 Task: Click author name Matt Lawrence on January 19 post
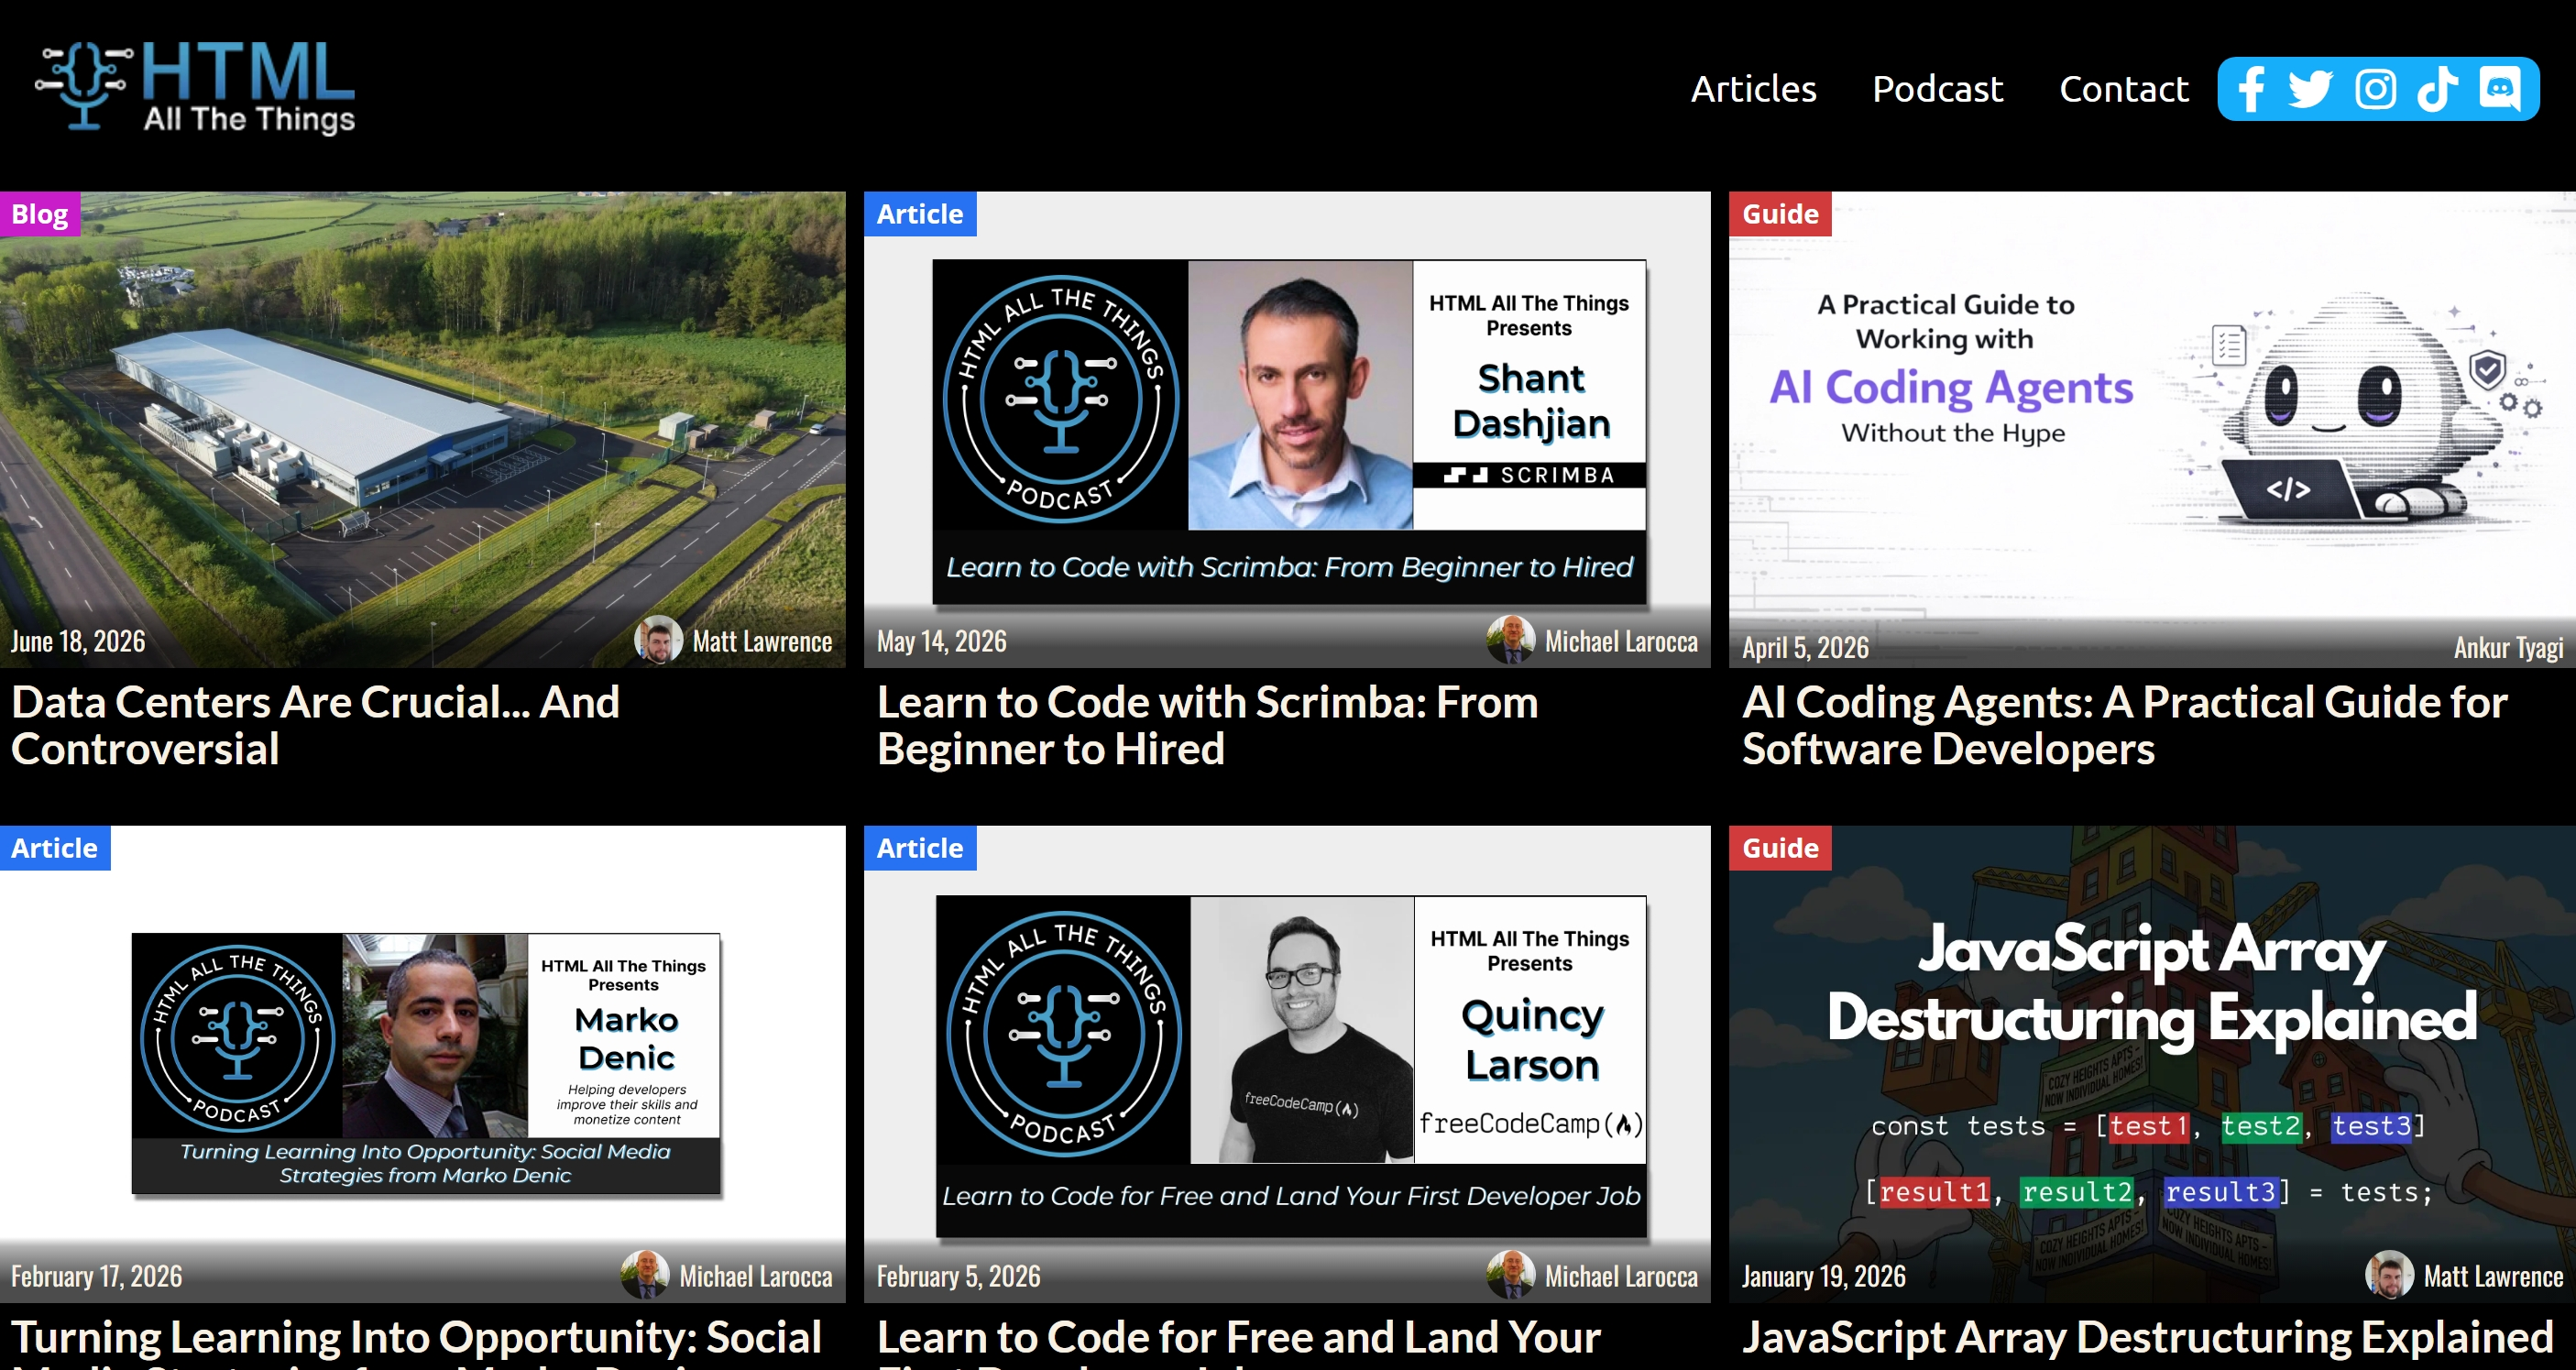(x=2493, y=1276)
